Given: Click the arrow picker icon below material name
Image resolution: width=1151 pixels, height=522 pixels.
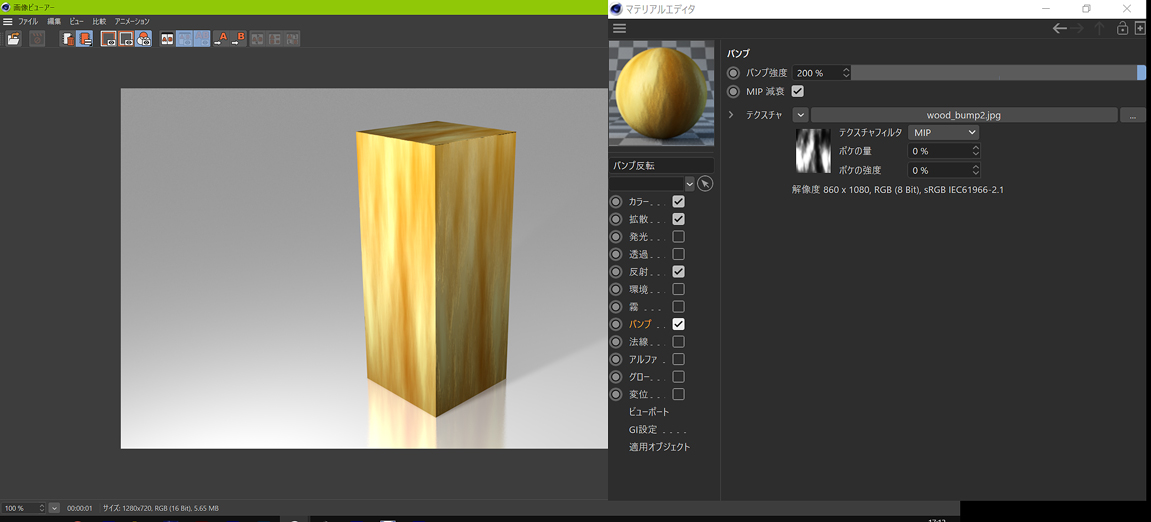Looking at the screenshot, I should pyautogui.click(x=705, y=184).
